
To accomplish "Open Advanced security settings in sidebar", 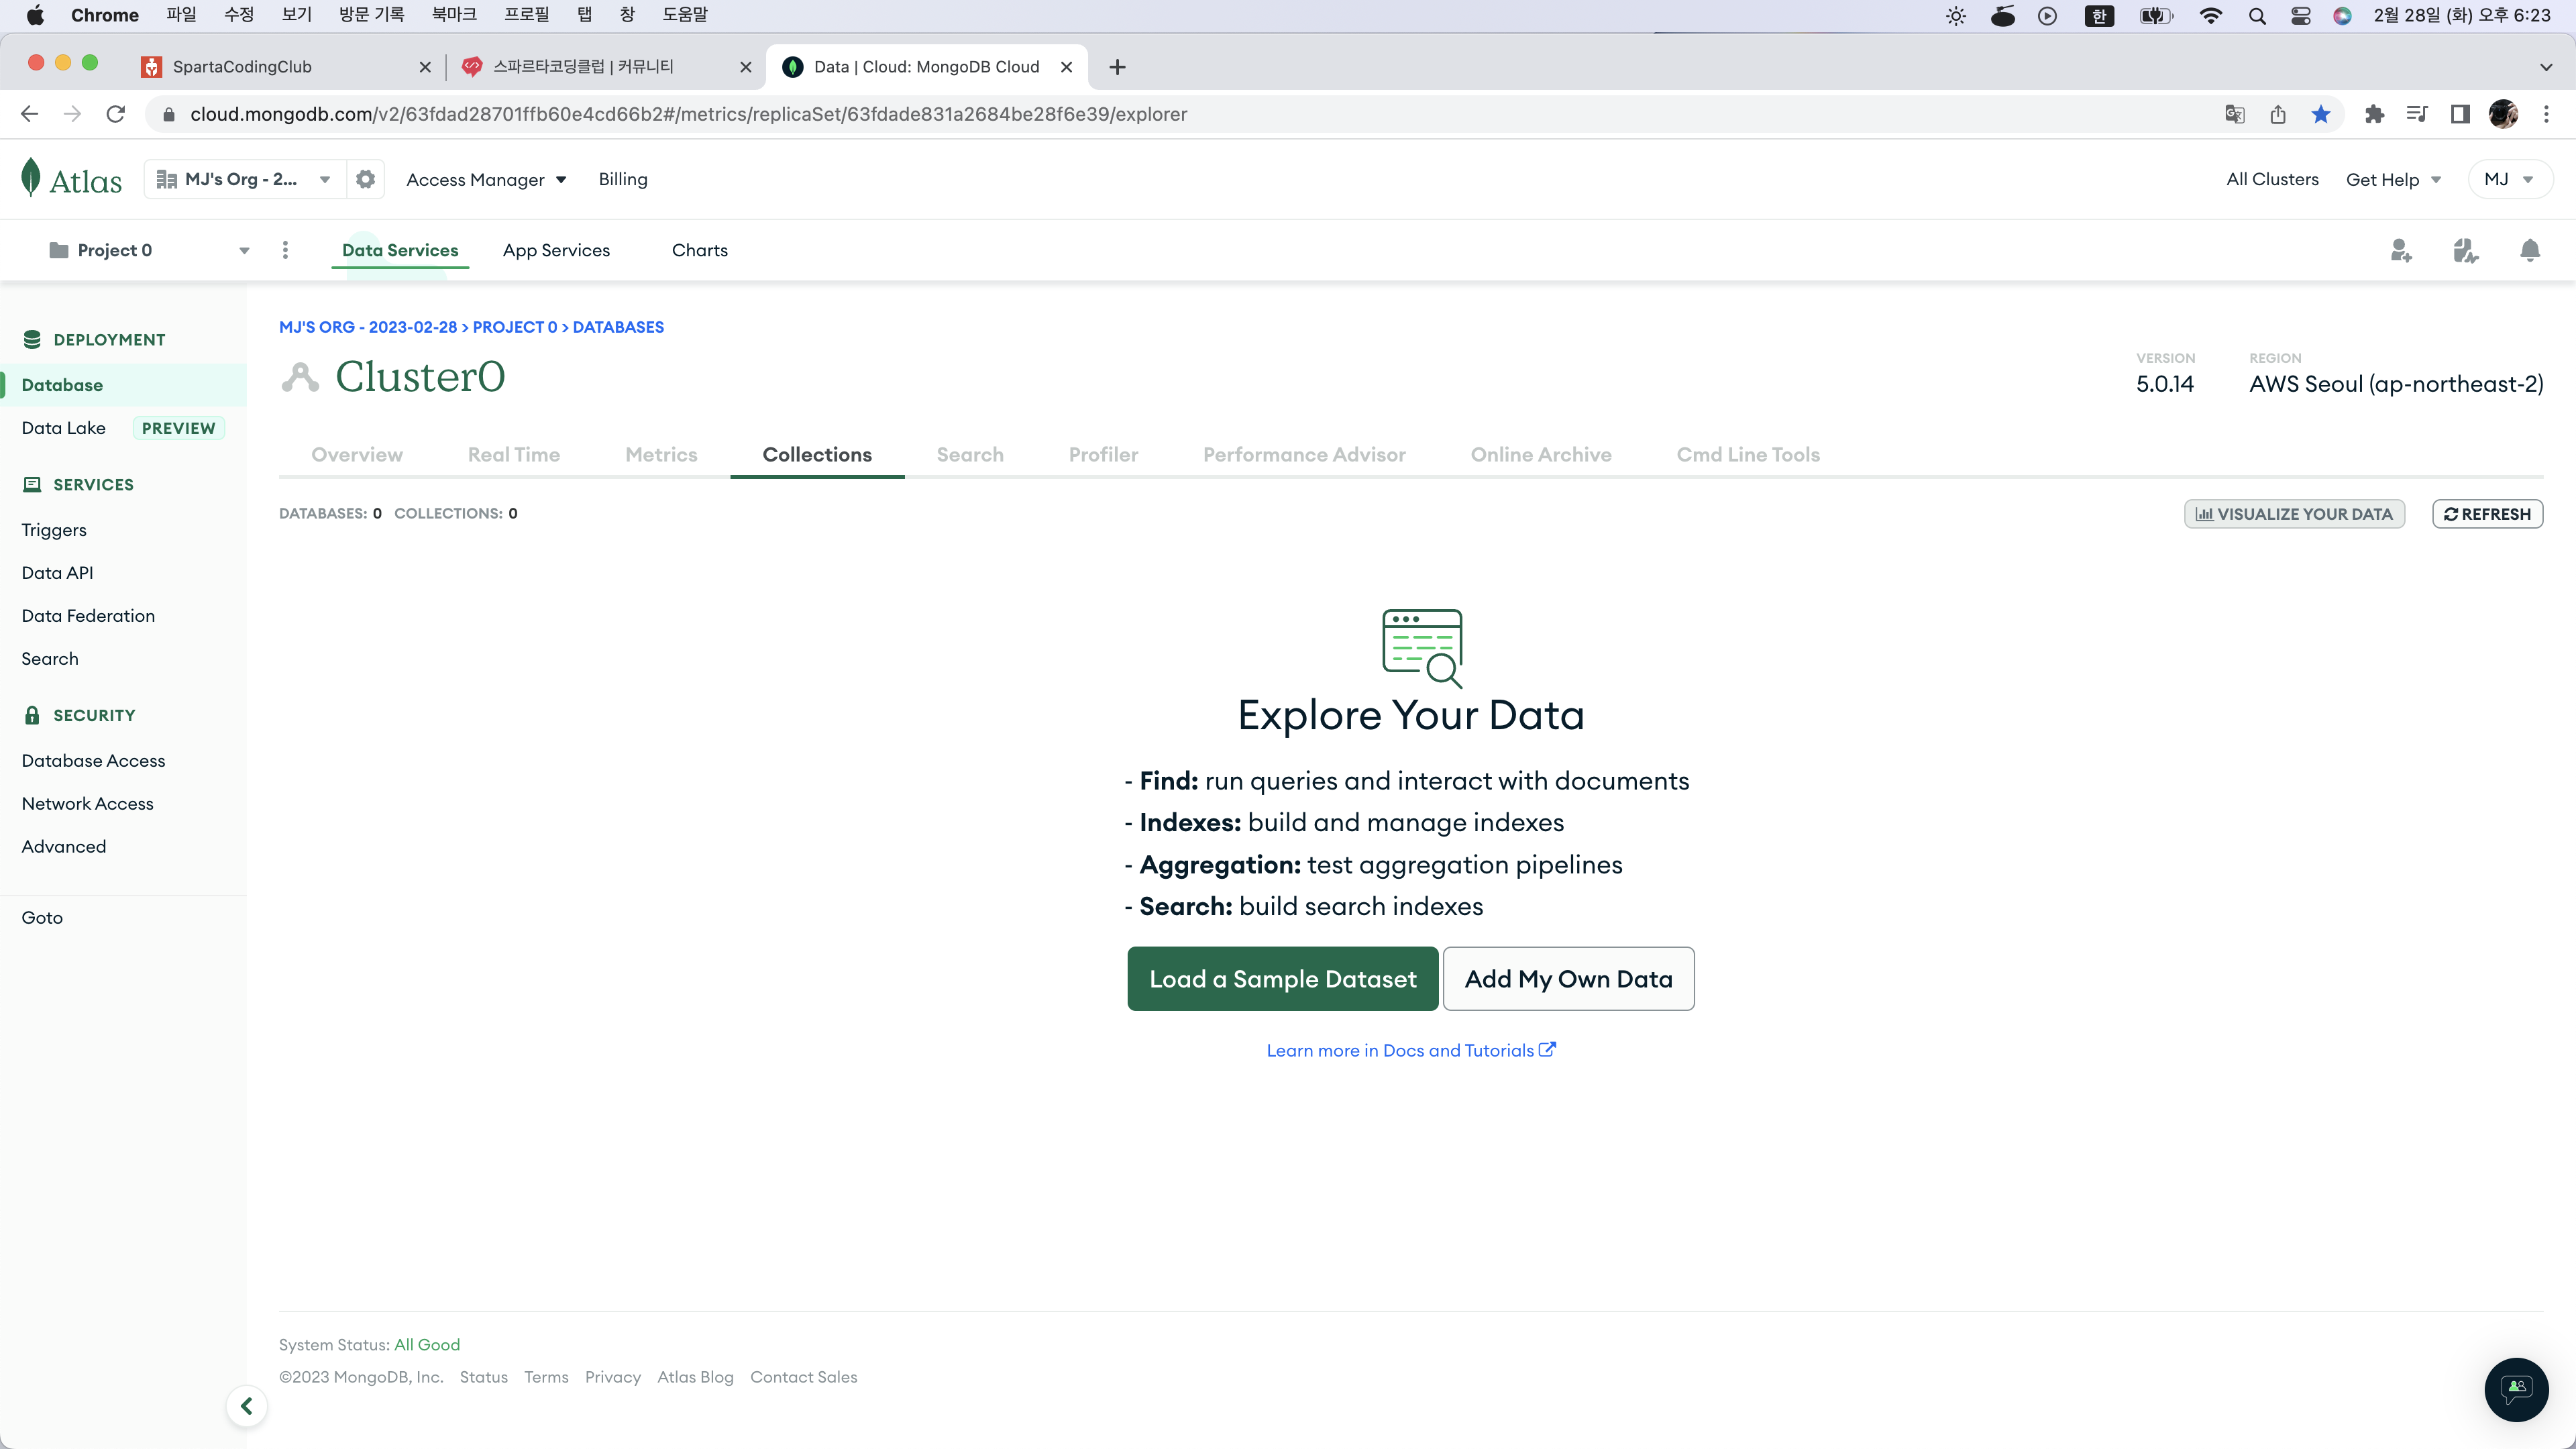I will coord(64,847).
